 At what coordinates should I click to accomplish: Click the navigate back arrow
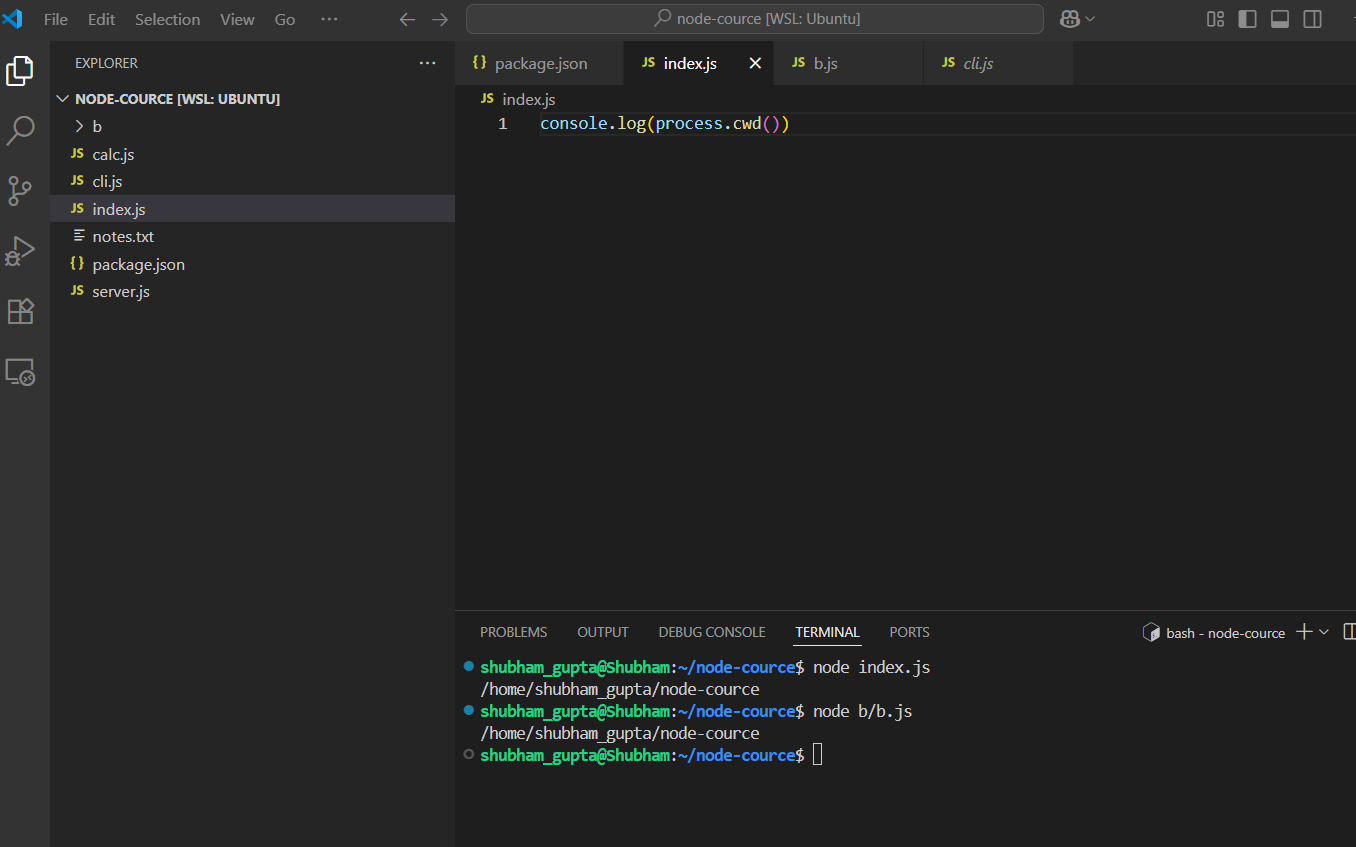(407, 19)
